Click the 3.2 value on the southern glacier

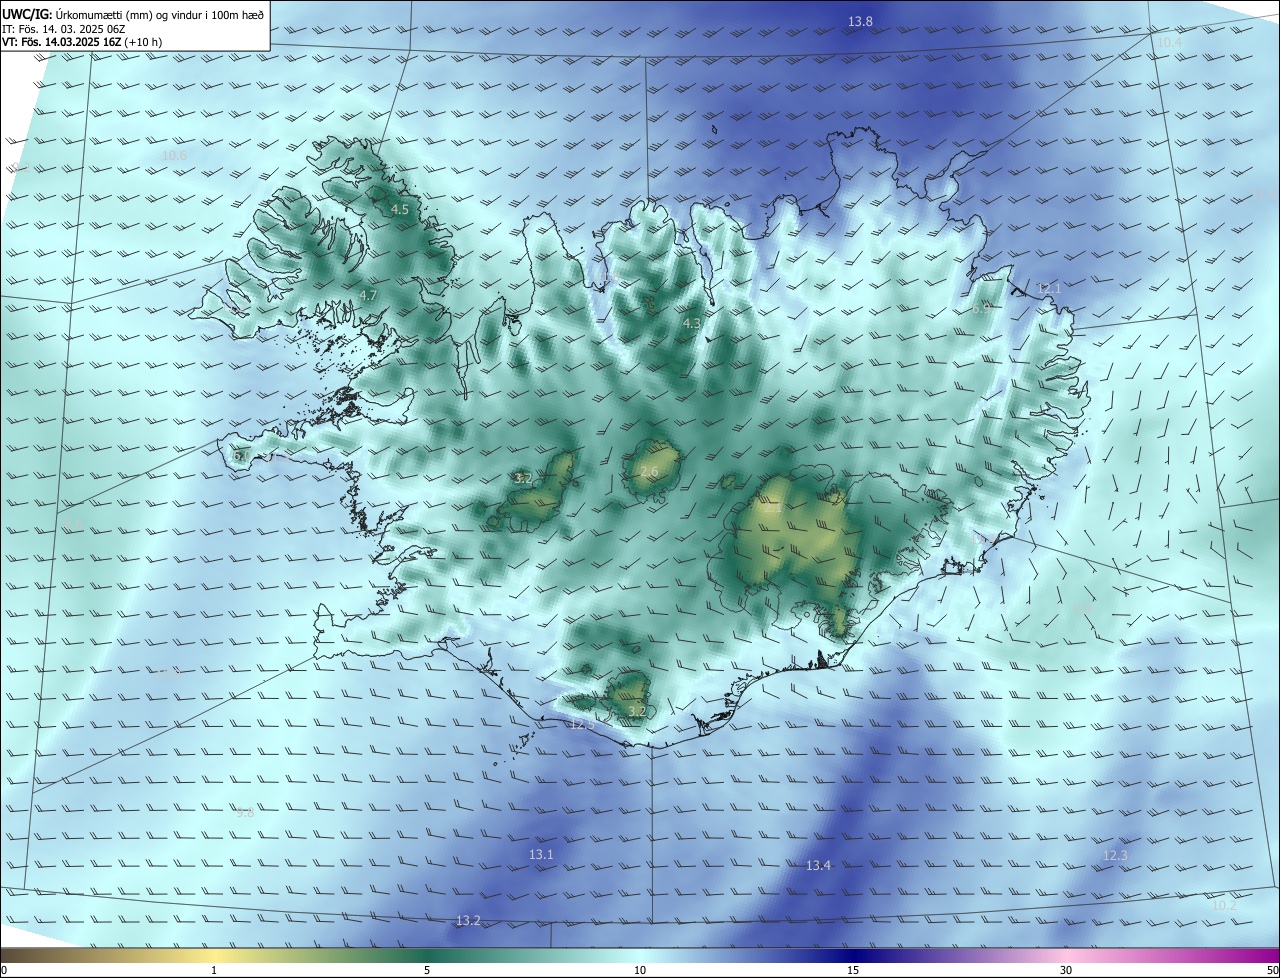pyautogui.click(x=637, y=711)
